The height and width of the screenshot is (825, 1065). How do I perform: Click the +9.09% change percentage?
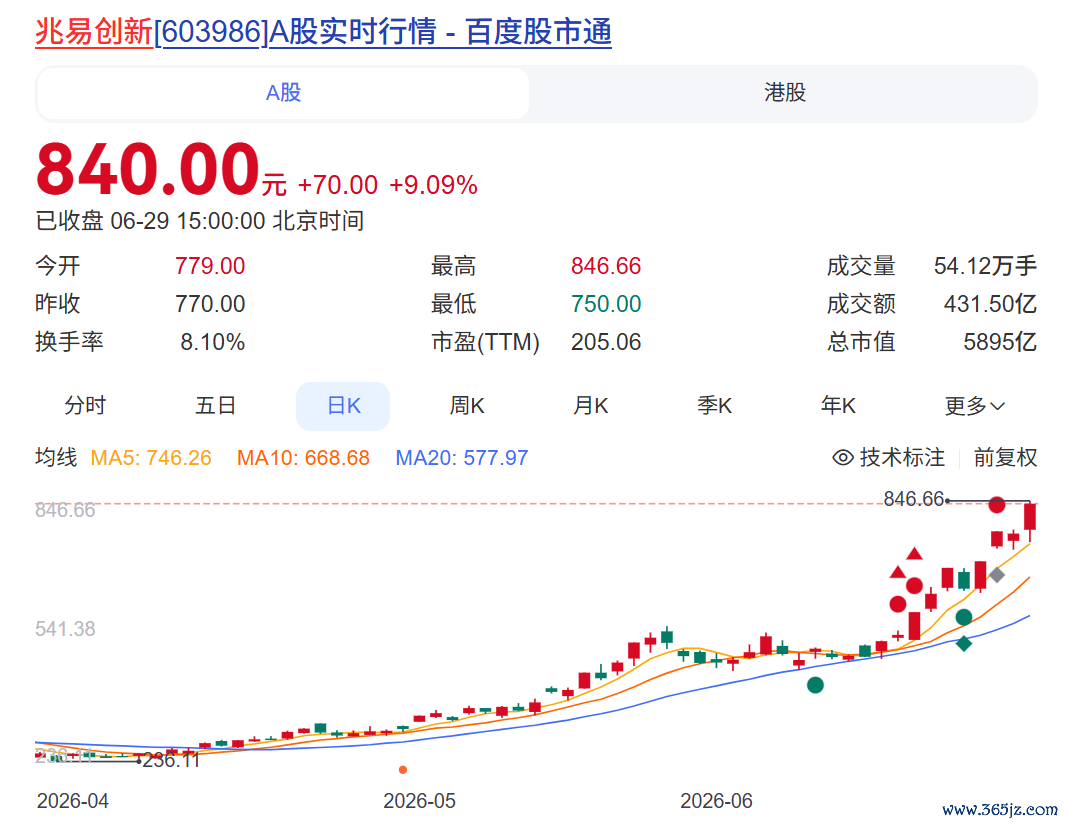click(x=433, y=185)
